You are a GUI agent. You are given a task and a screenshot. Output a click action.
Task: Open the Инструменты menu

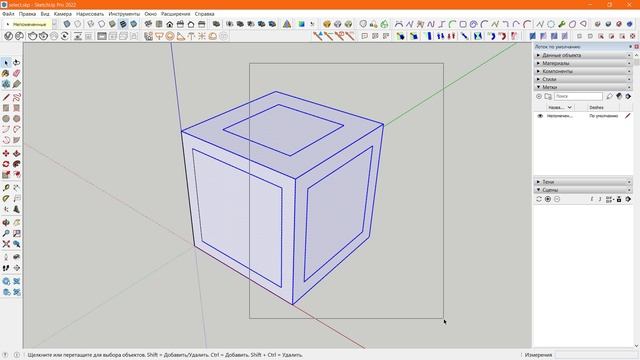(x=124, y=14)
